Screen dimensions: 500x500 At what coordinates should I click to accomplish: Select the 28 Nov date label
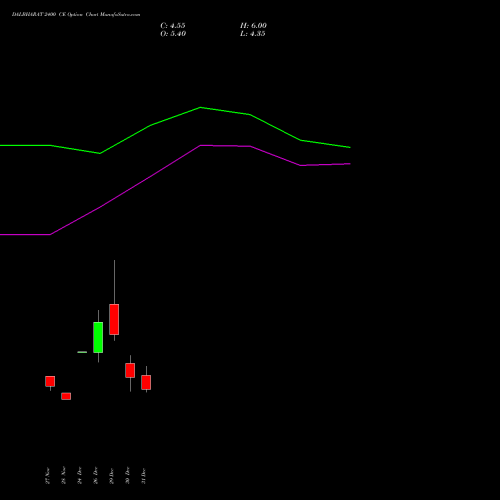pyautogui.click(x=63, y=476)
